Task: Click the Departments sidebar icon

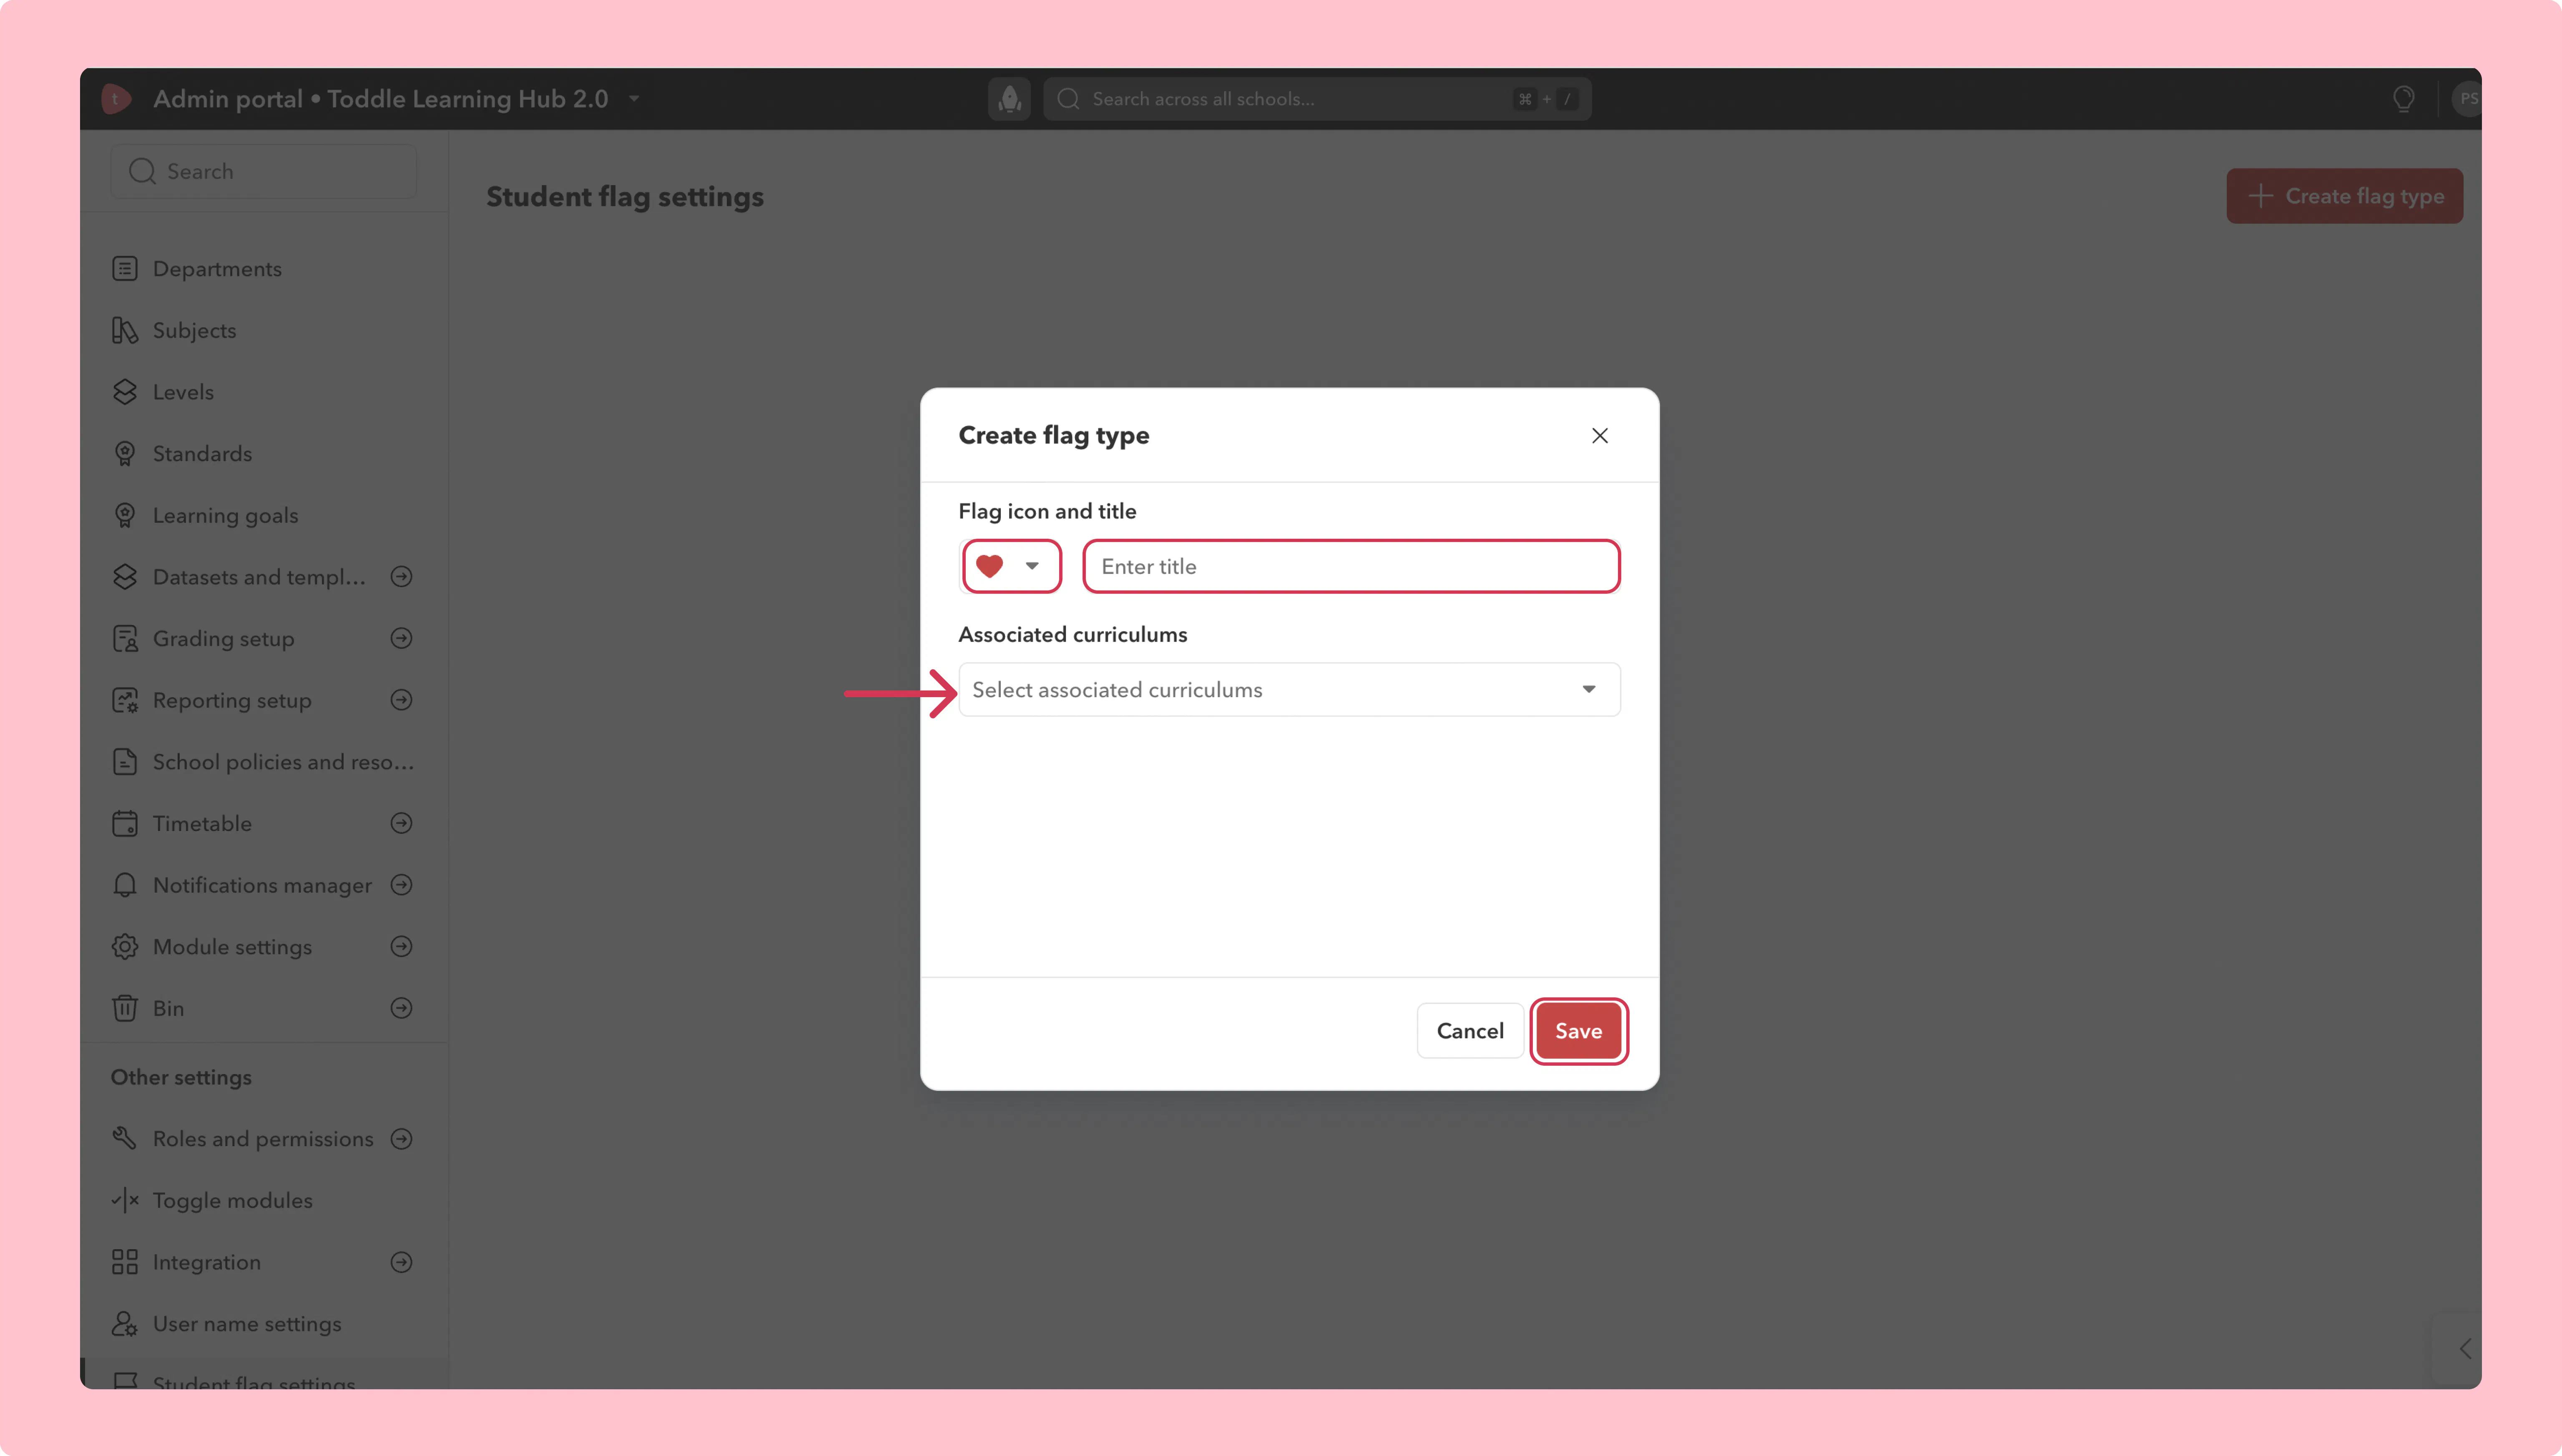Action: (125, 269)
